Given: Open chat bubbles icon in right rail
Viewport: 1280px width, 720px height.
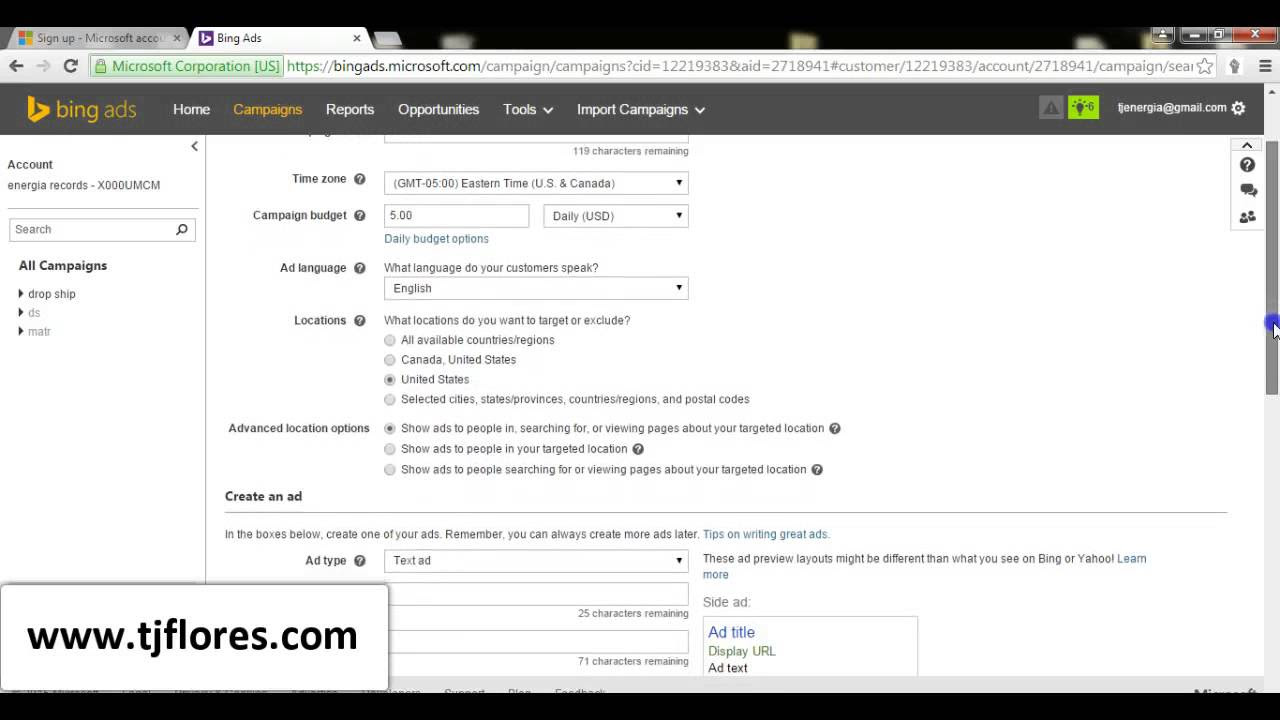Looking at the screenshot, I should coord(1248,190).
